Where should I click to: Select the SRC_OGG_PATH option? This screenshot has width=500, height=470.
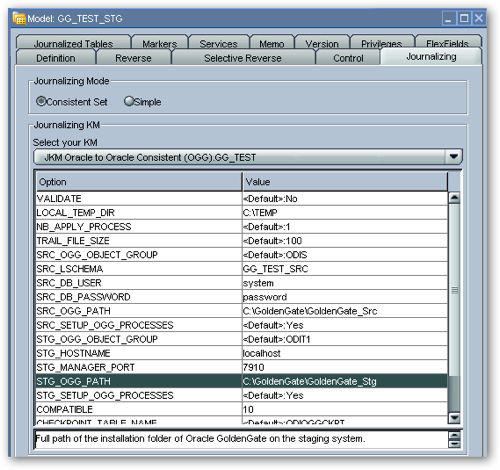pyautogui.click(x=139, y=311)
